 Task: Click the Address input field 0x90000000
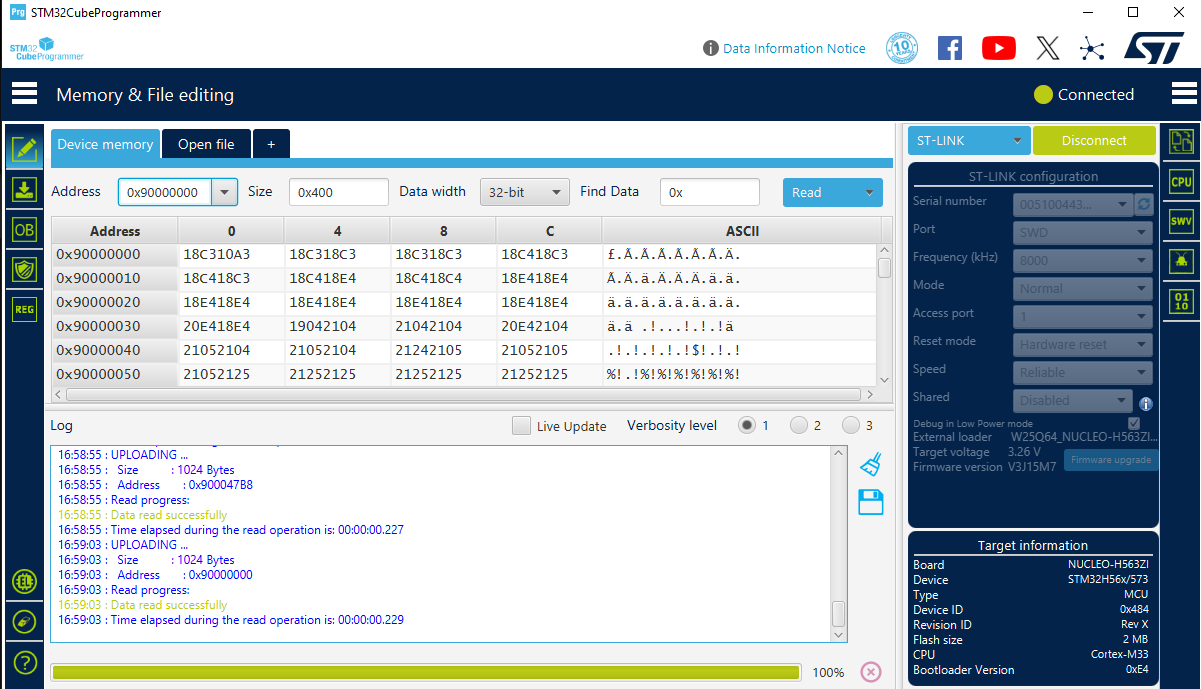tap(165, 192)
